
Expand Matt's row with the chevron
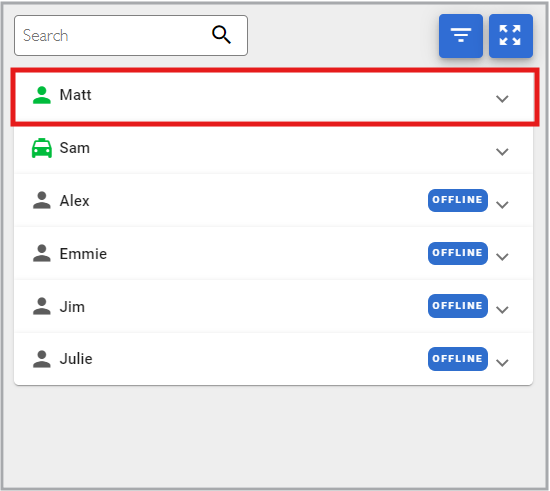click(x=502, y=99)
